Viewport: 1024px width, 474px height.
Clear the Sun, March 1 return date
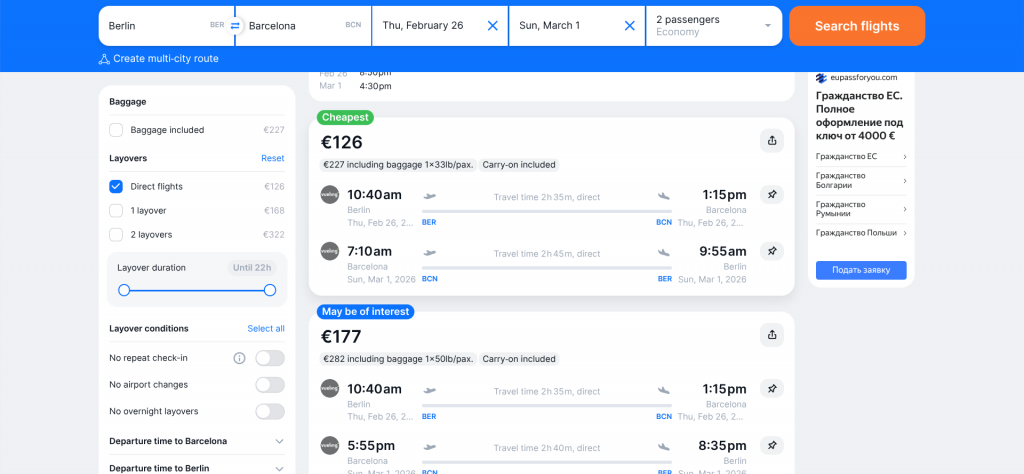coord(629,26)
